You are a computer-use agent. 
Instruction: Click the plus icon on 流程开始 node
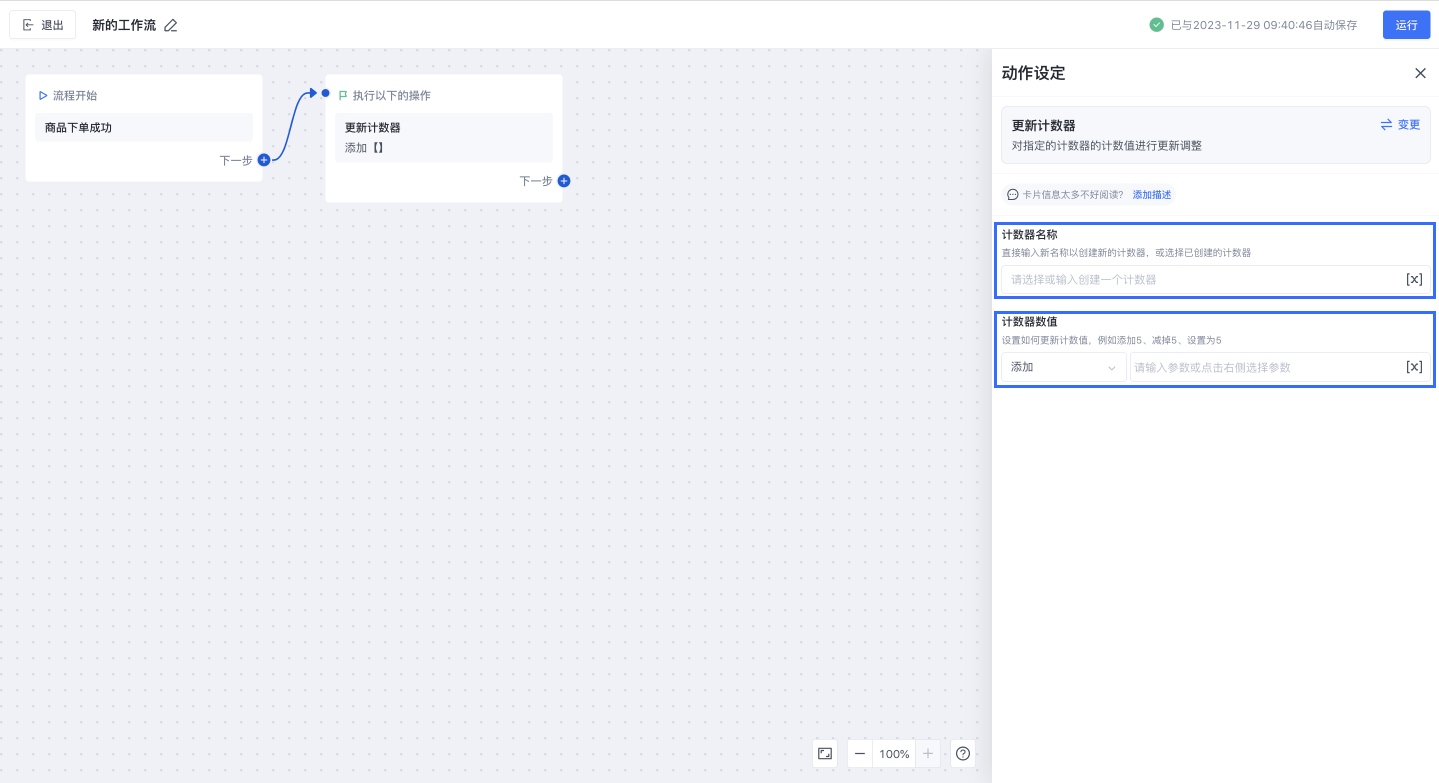[264, 160]
